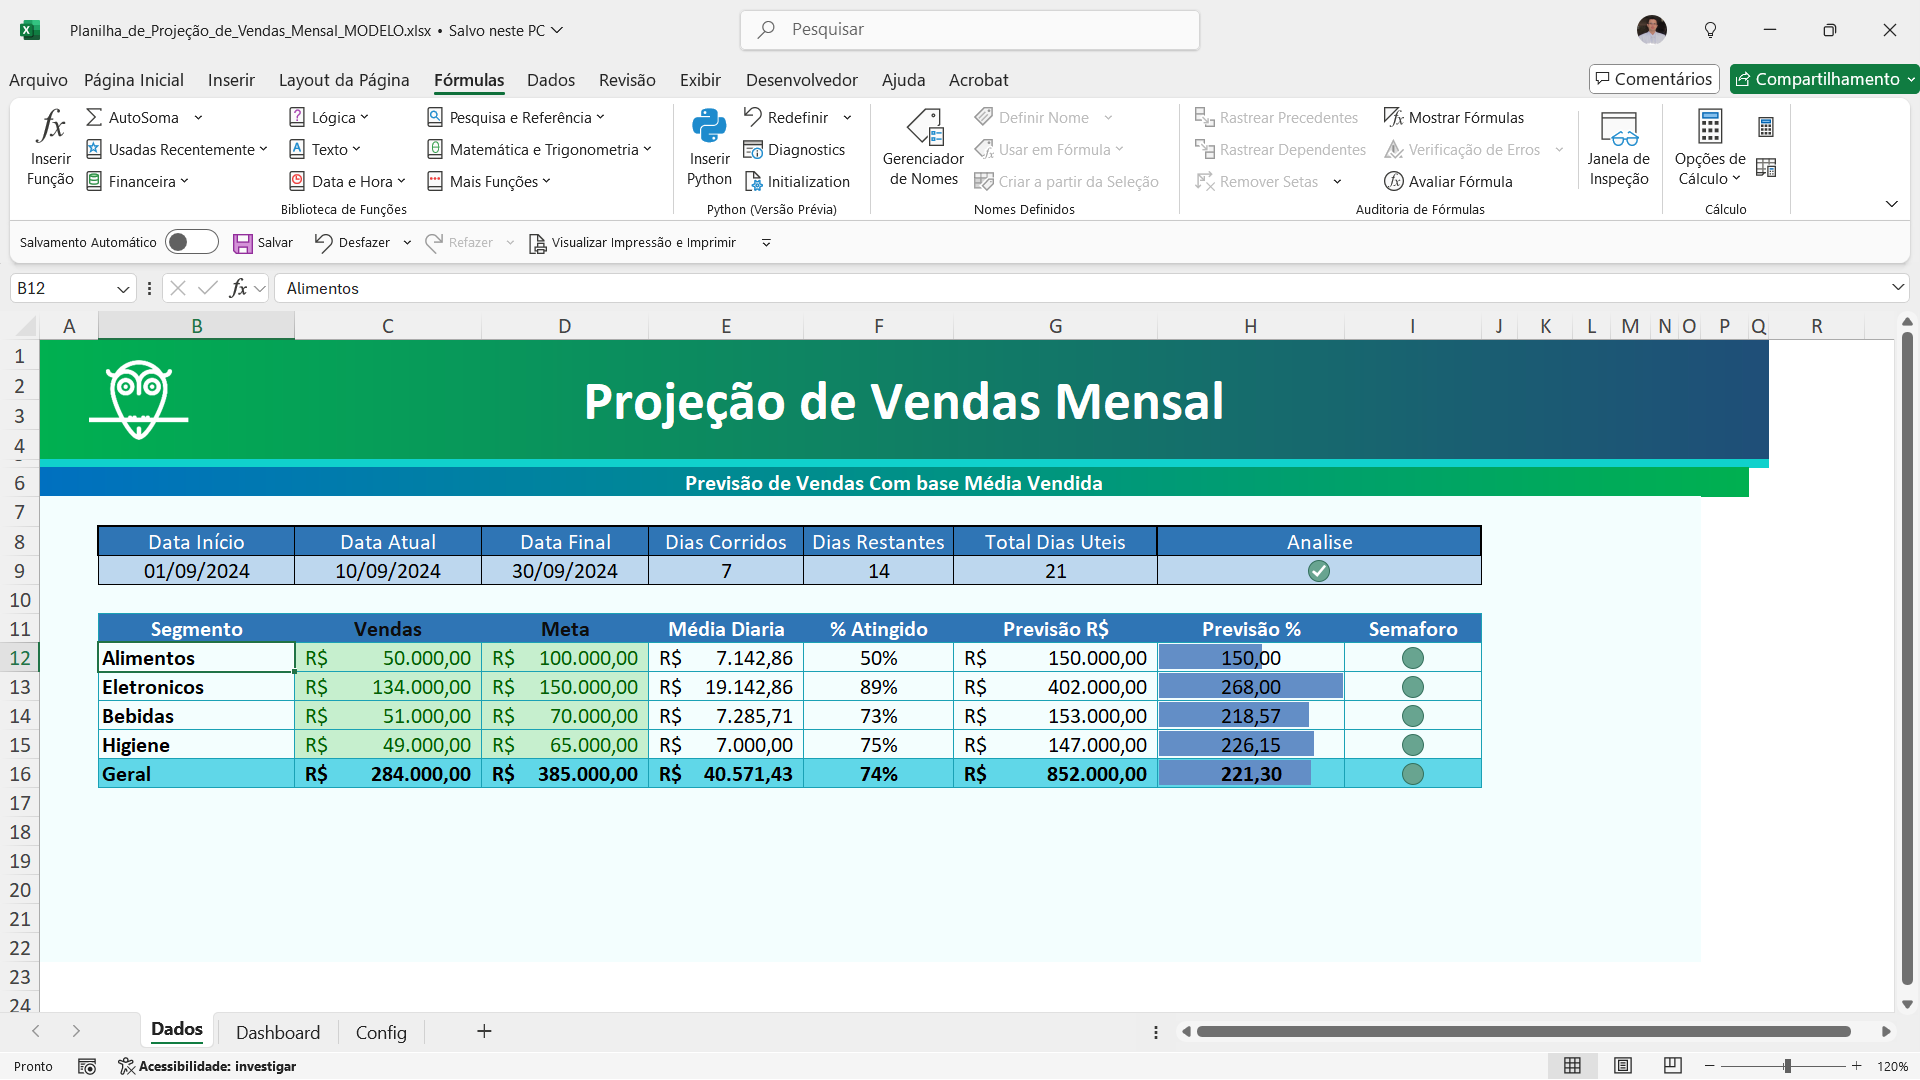The height and width of the screenshot is (1080, 1920).
Task: Switch to Página Inicial tab
Action: tap(133, 80)
